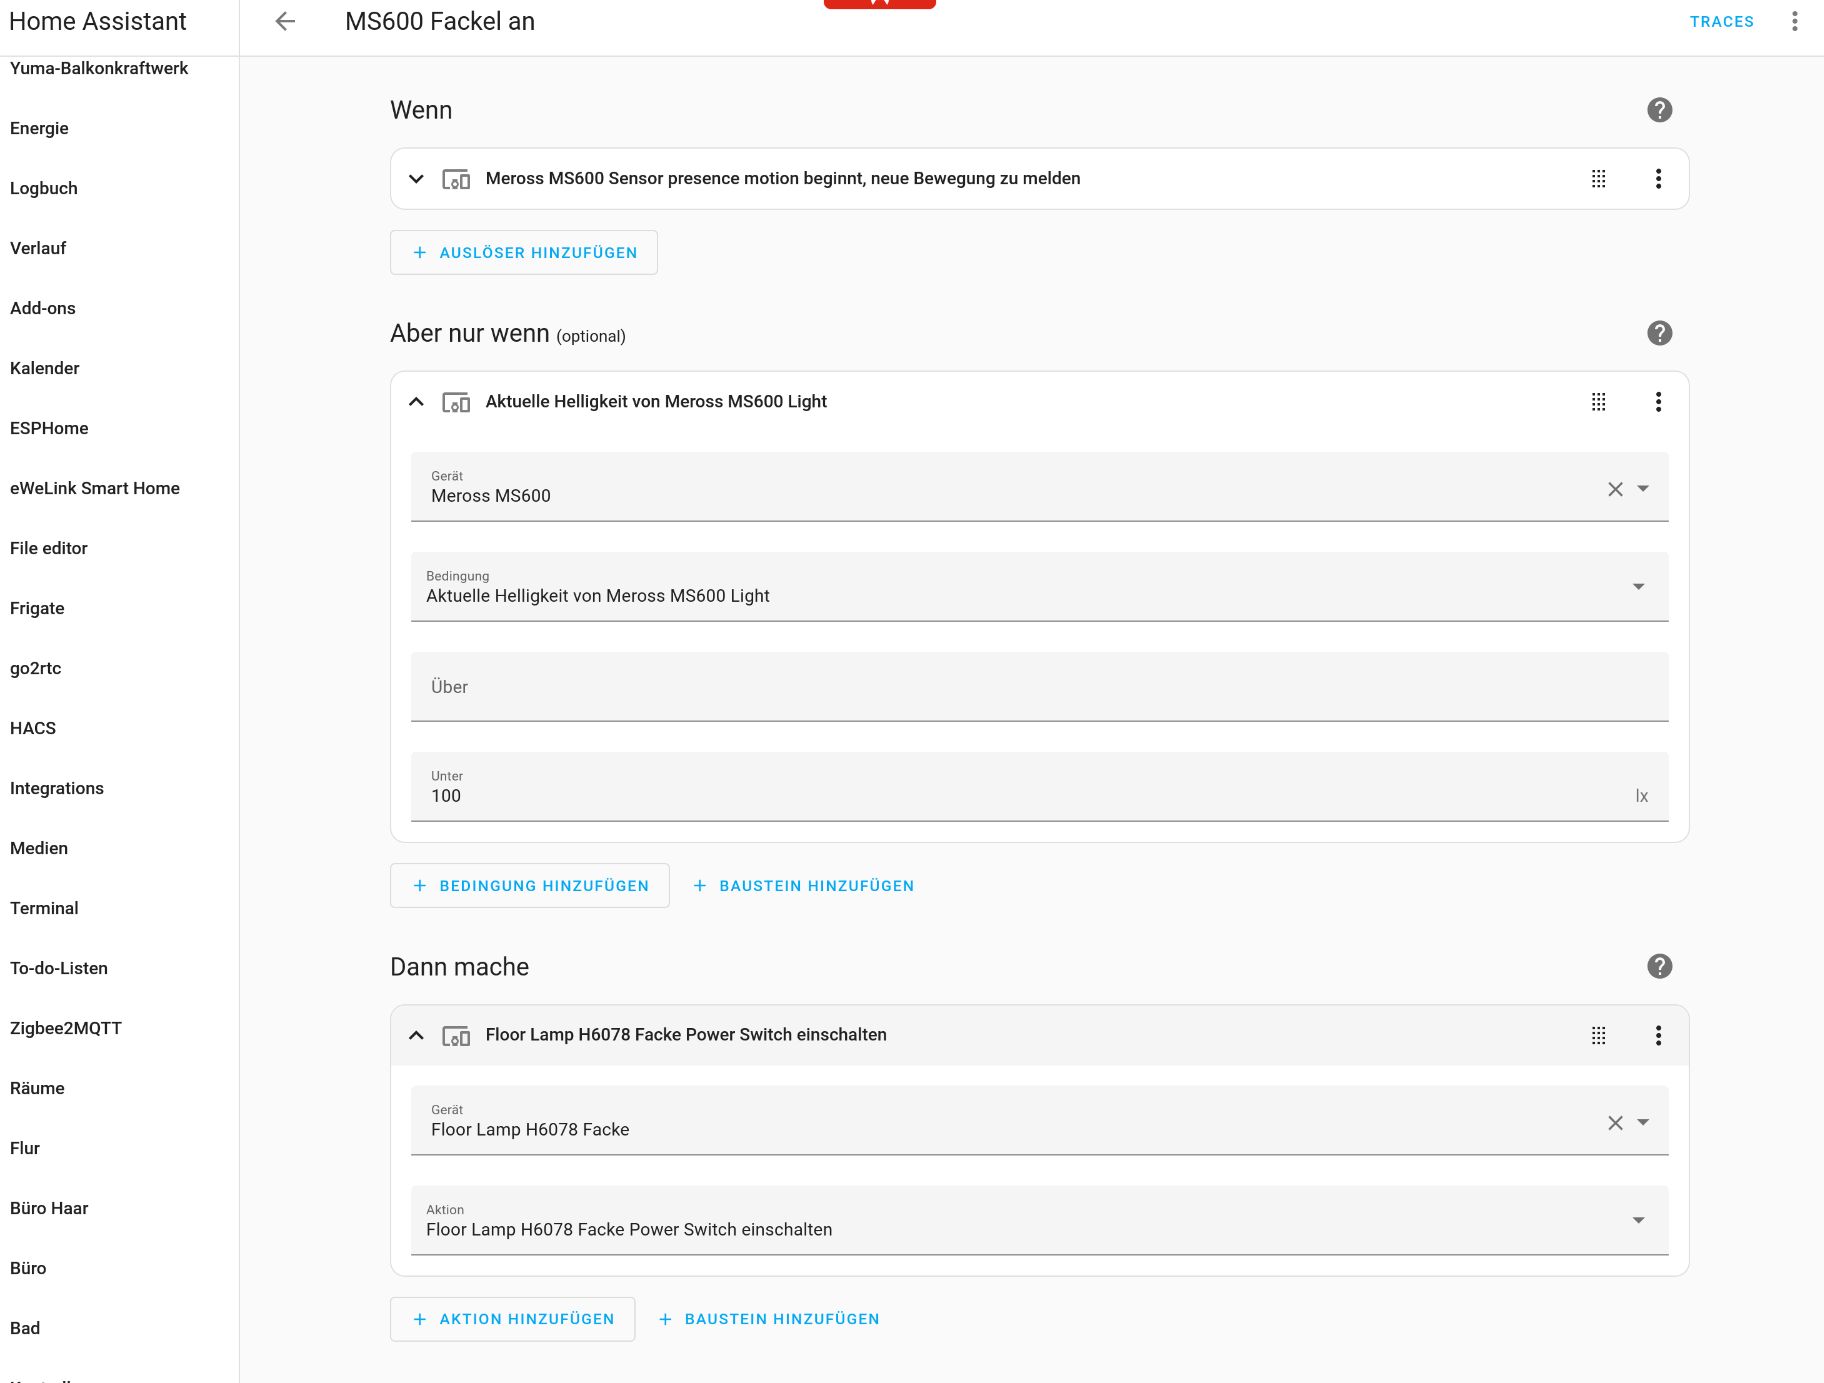Image resolution: width=1824 pixels, height=1383 pixels.
Task: Clear the Meross MS600 device selection
Action: pyautogui.click(x=1615, y=489)
